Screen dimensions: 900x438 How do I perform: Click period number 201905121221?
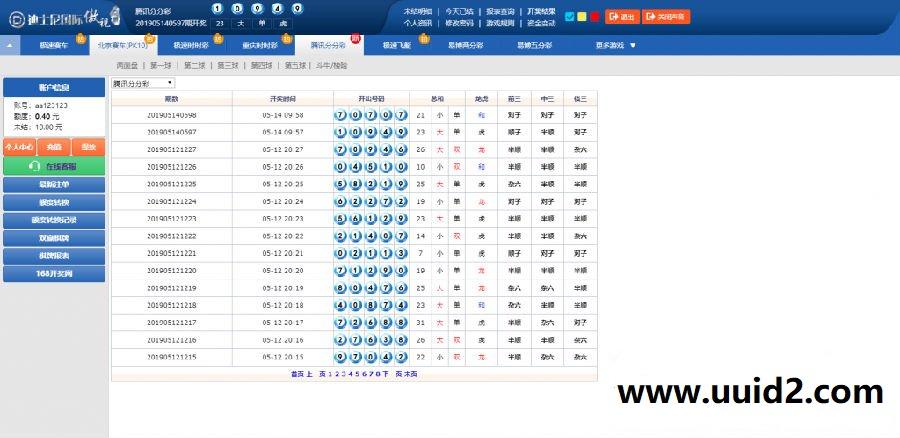(172, 253)
